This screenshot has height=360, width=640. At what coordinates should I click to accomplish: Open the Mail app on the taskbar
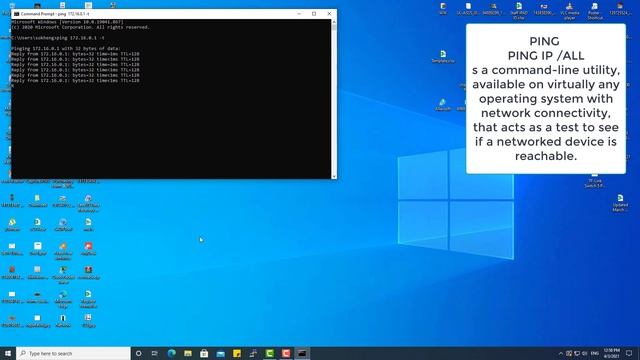pyautogui.click(x=220, y=353)
